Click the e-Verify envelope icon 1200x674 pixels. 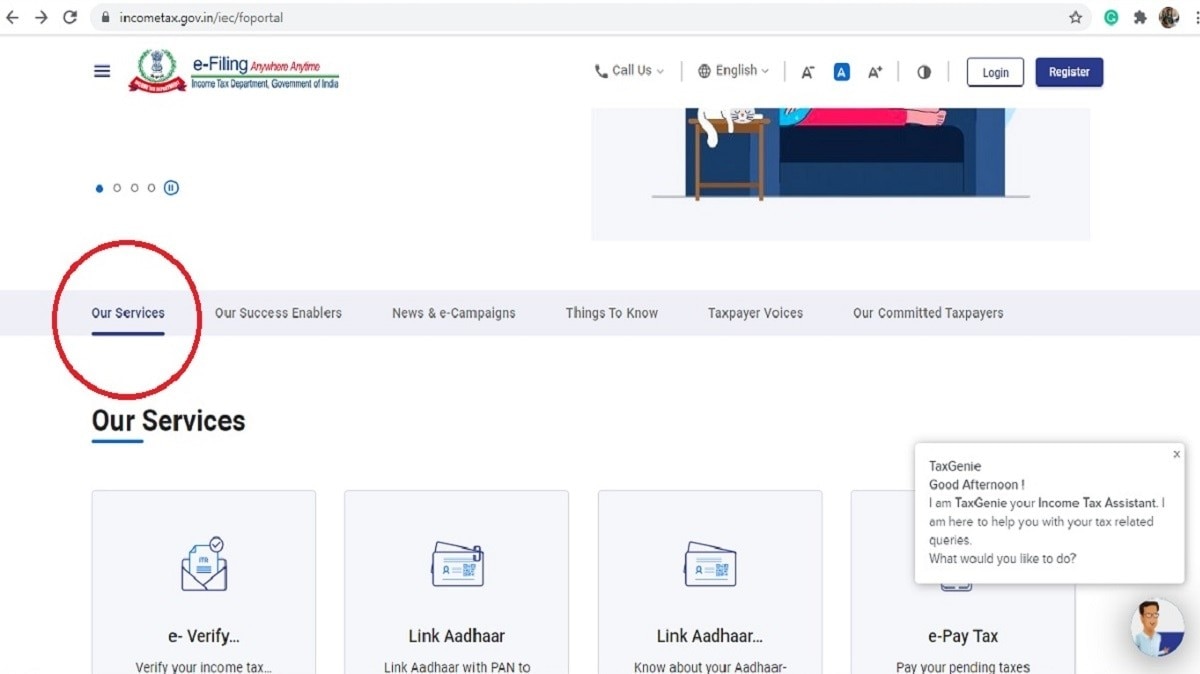pos(203,565)
